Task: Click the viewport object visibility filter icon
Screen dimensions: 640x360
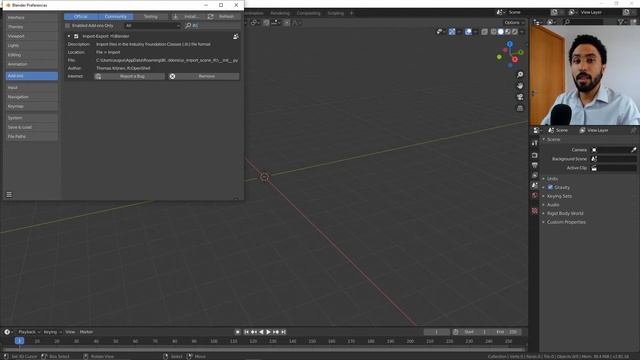Action: 440,31
